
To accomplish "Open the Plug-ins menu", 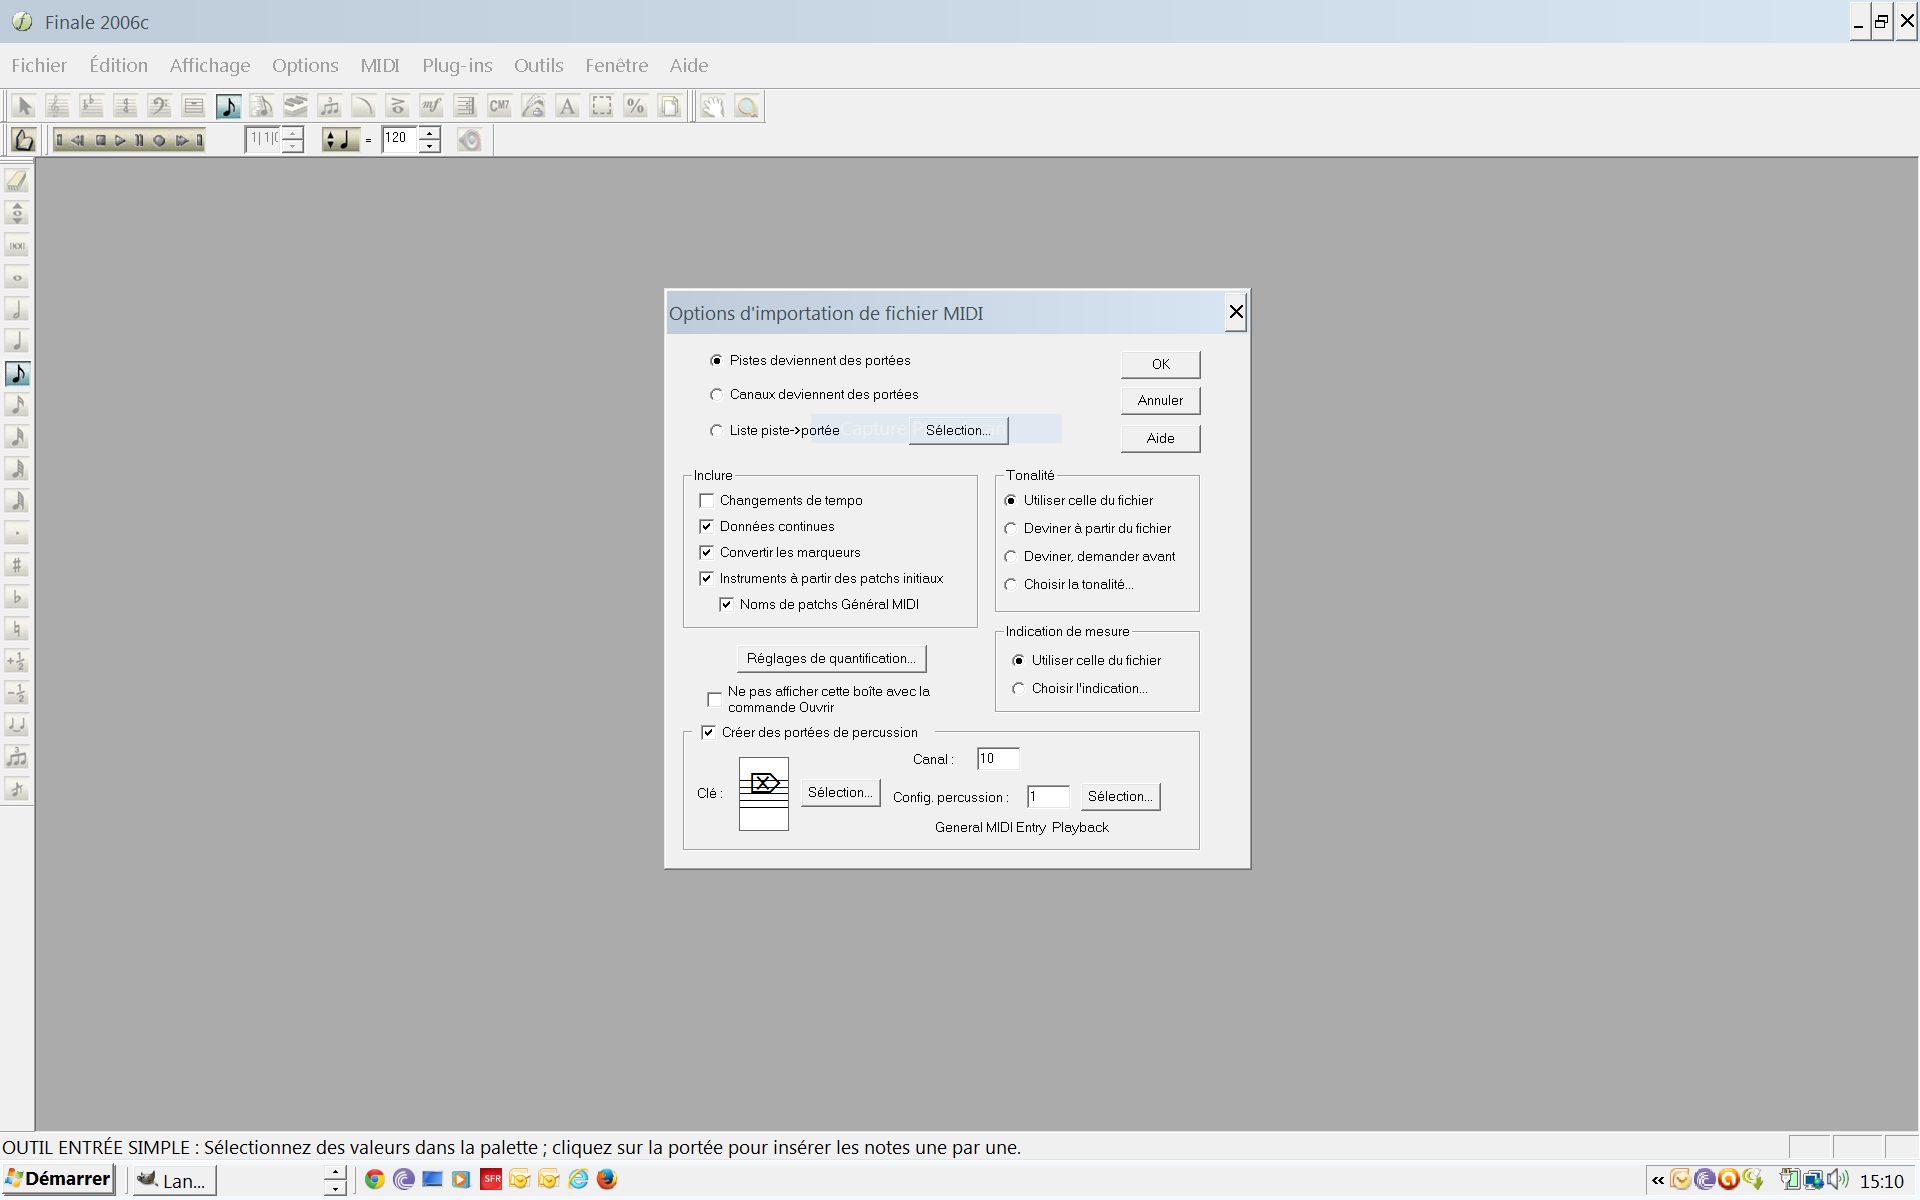I will [x=458, y=65].
